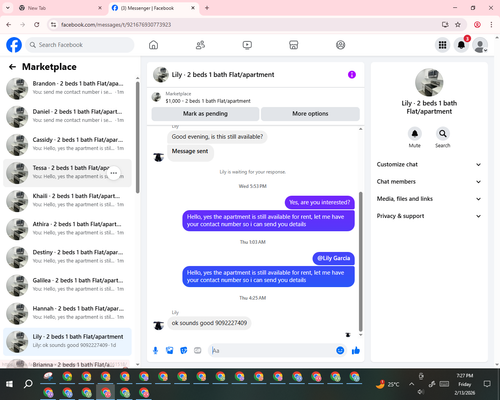Select Lily's conversation in the list
The width and height of the screenshot is (500, 400).
point(67,342)
